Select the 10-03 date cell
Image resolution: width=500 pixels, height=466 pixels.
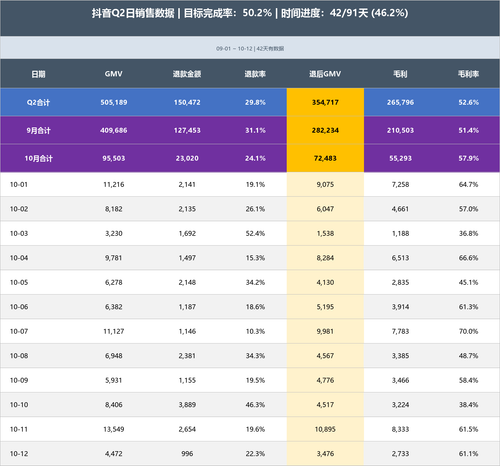[19, 233]
